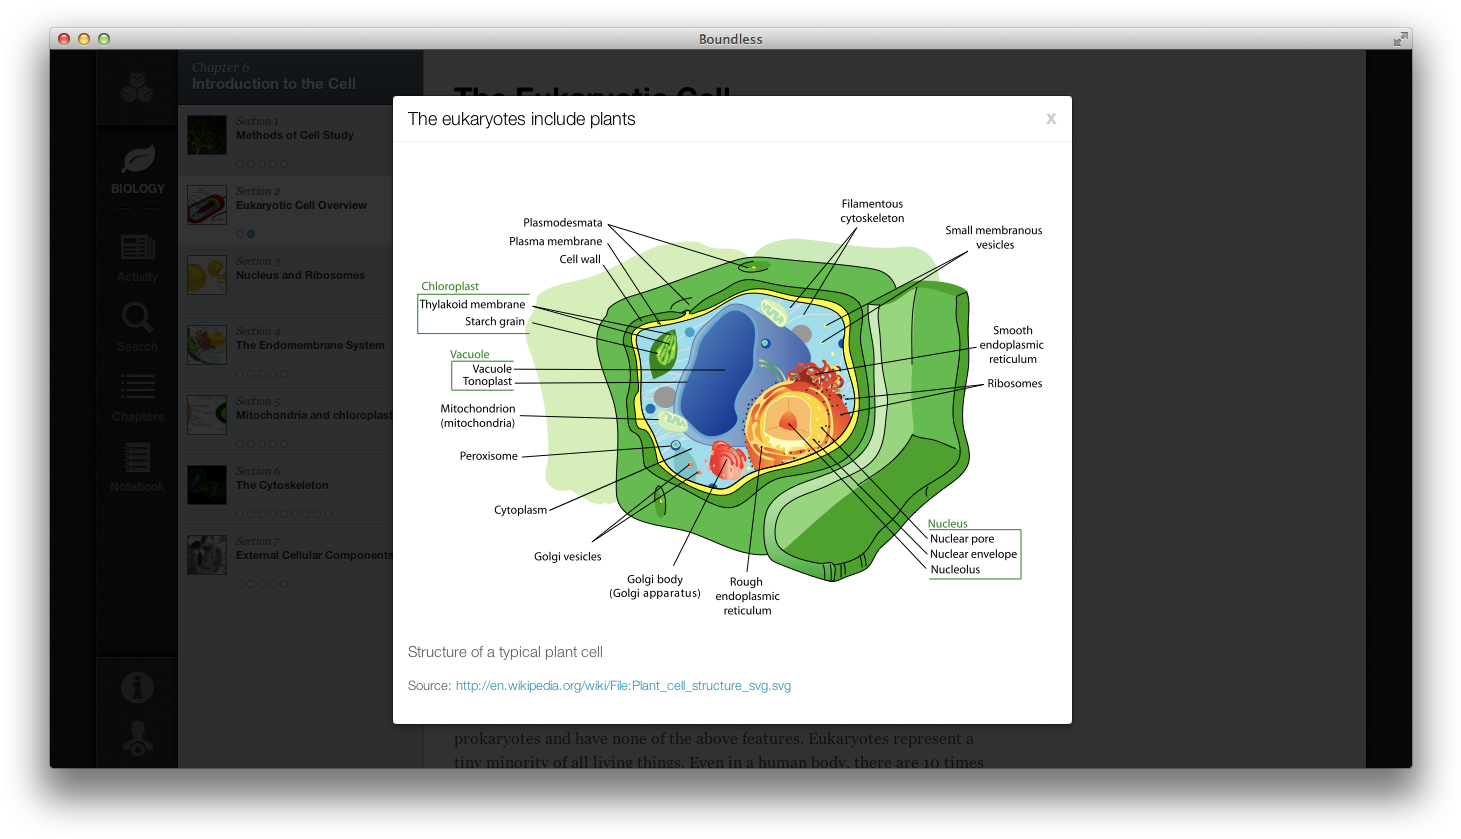Open the Chapters list icon
The image size is (1461, 839).
coord(137,388)
